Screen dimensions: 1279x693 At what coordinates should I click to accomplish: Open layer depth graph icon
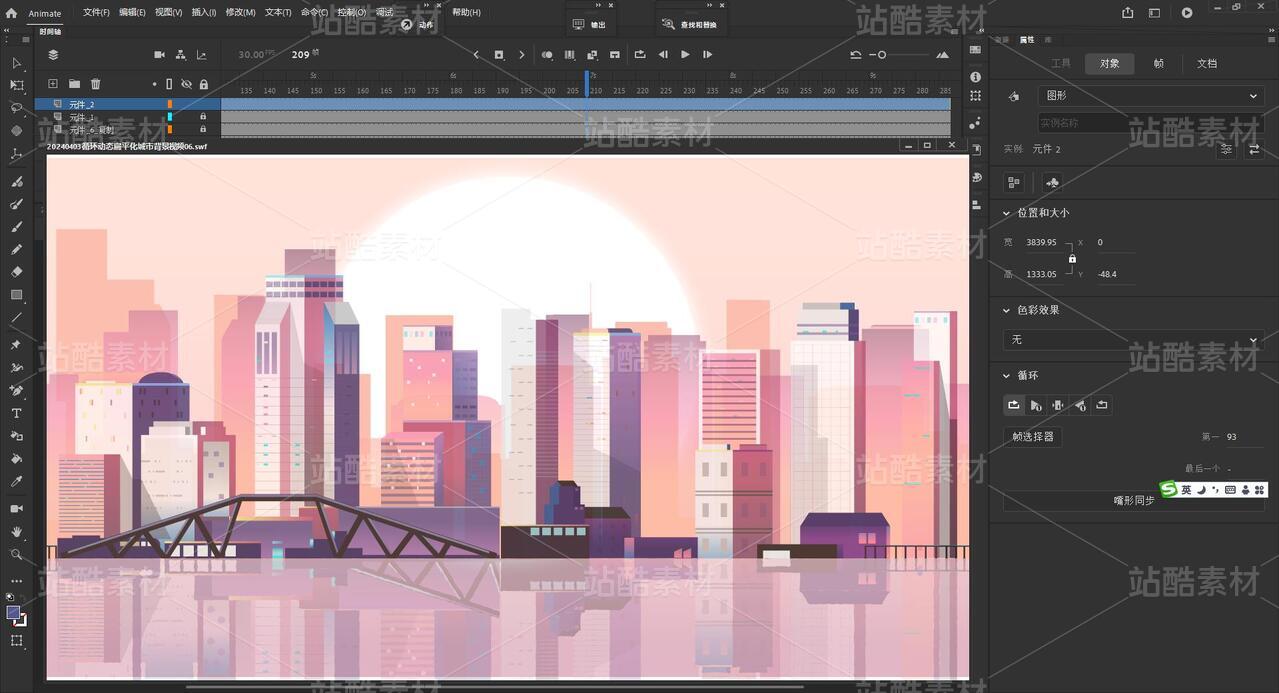[x=201, y=54]
